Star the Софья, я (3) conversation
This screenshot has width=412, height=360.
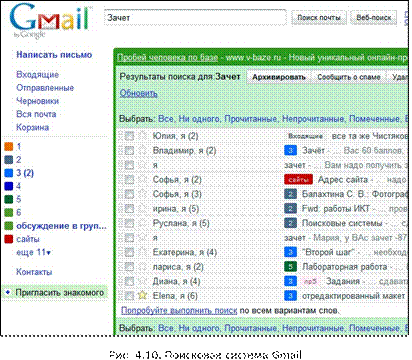tap(142, 194)
